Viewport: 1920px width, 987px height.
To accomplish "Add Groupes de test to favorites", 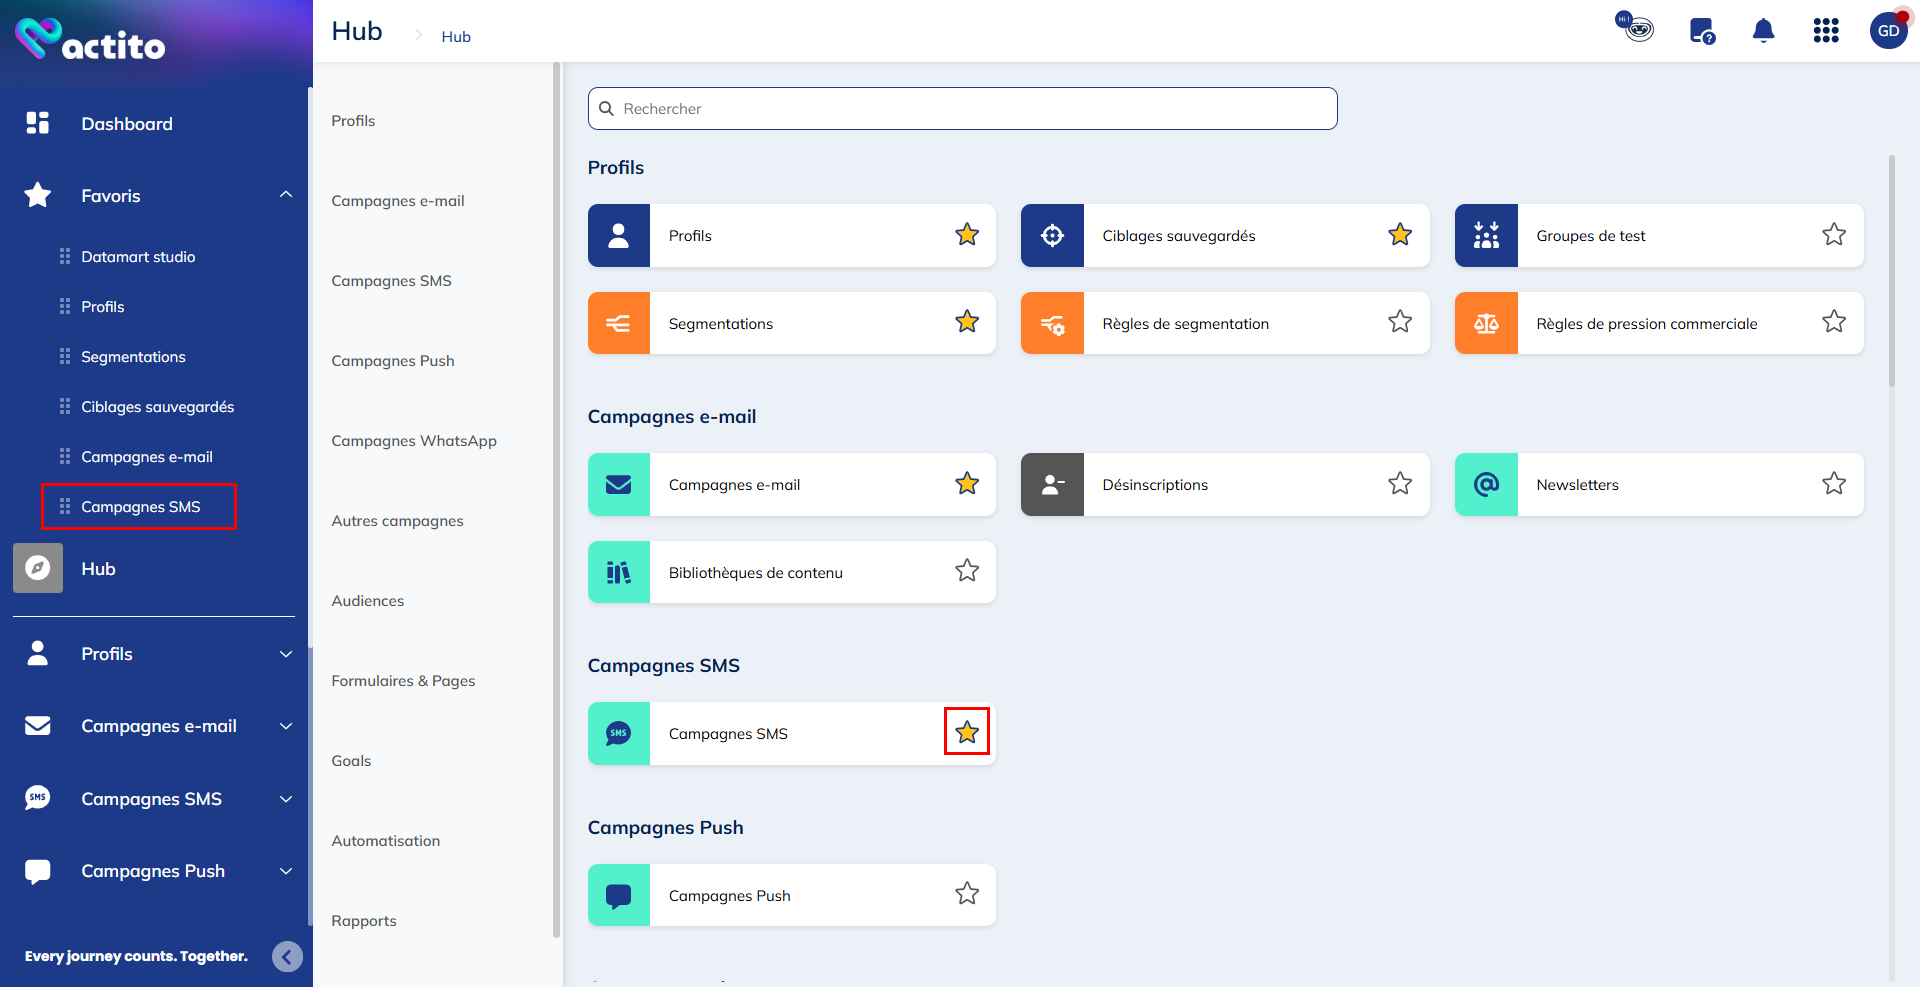I will tap(1833, 235).
